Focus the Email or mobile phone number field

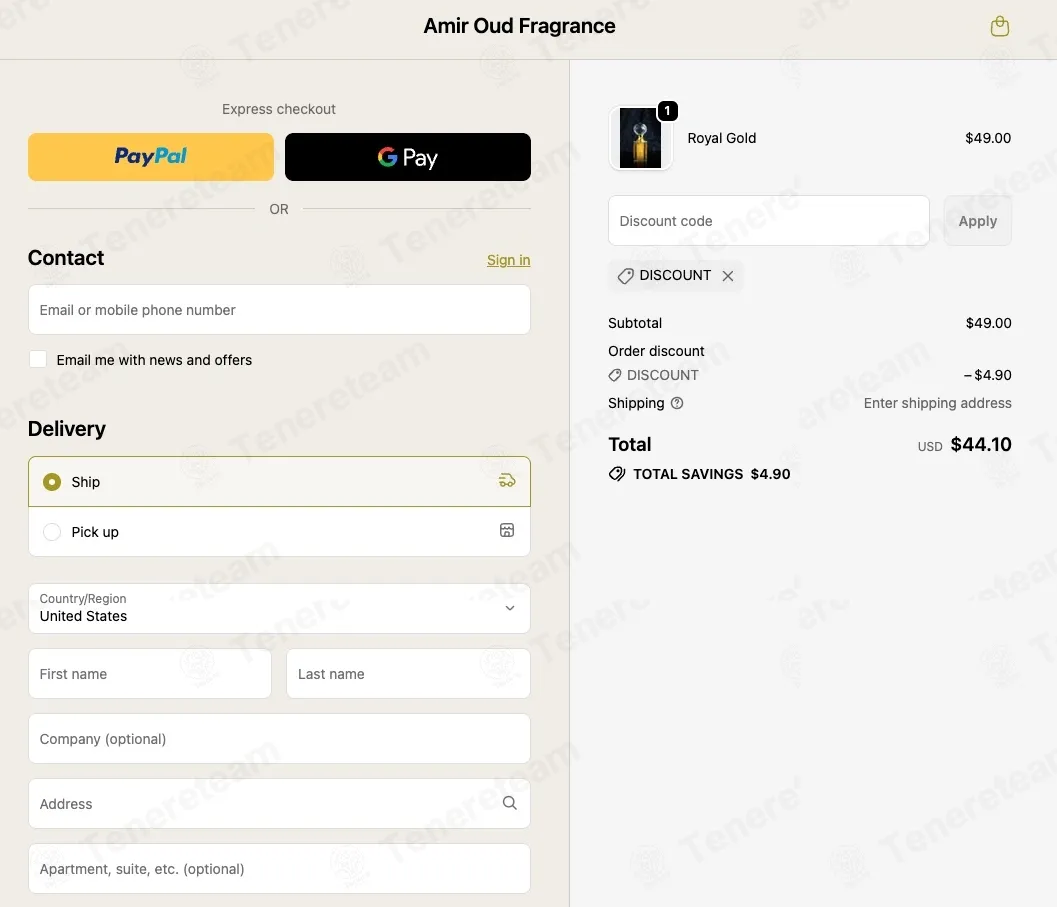[279, 310]
